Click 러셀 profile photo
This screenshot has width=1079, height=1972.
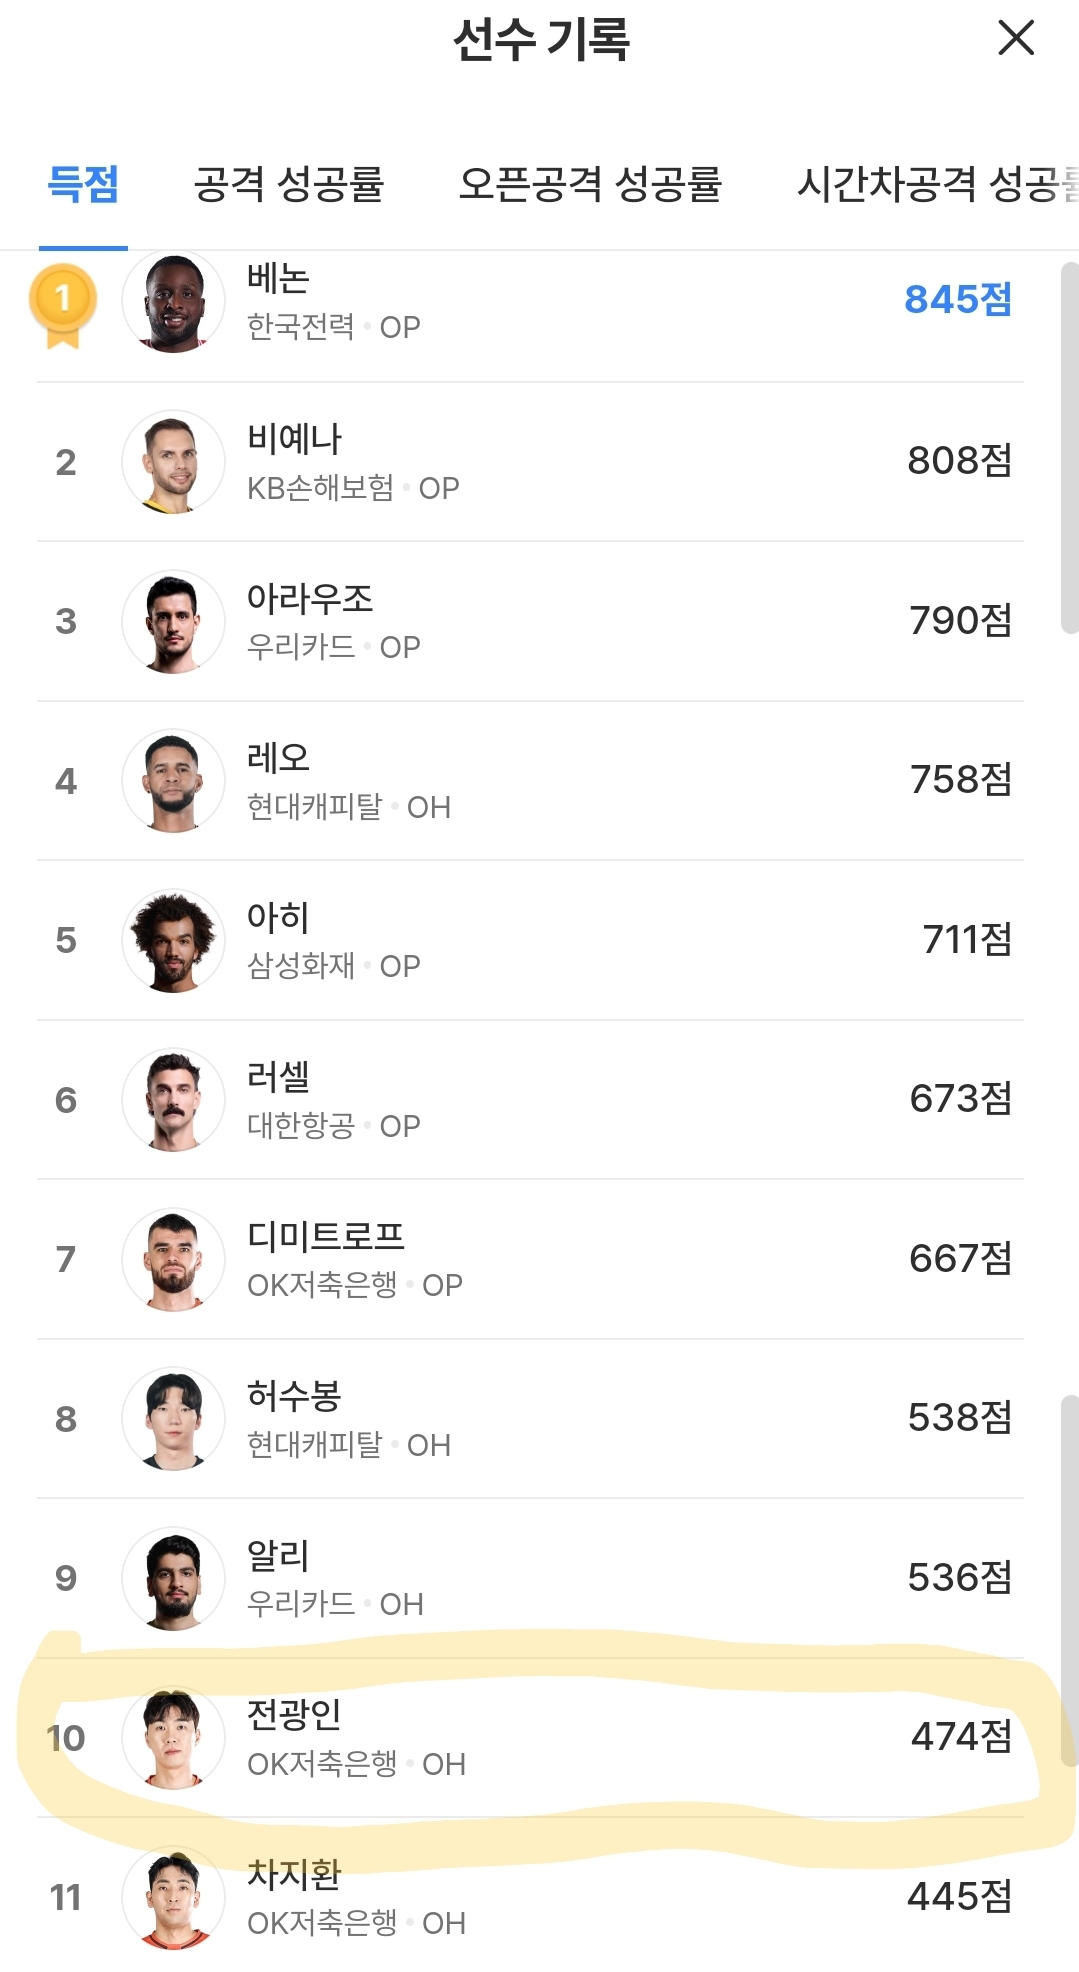coord(173,1100)
